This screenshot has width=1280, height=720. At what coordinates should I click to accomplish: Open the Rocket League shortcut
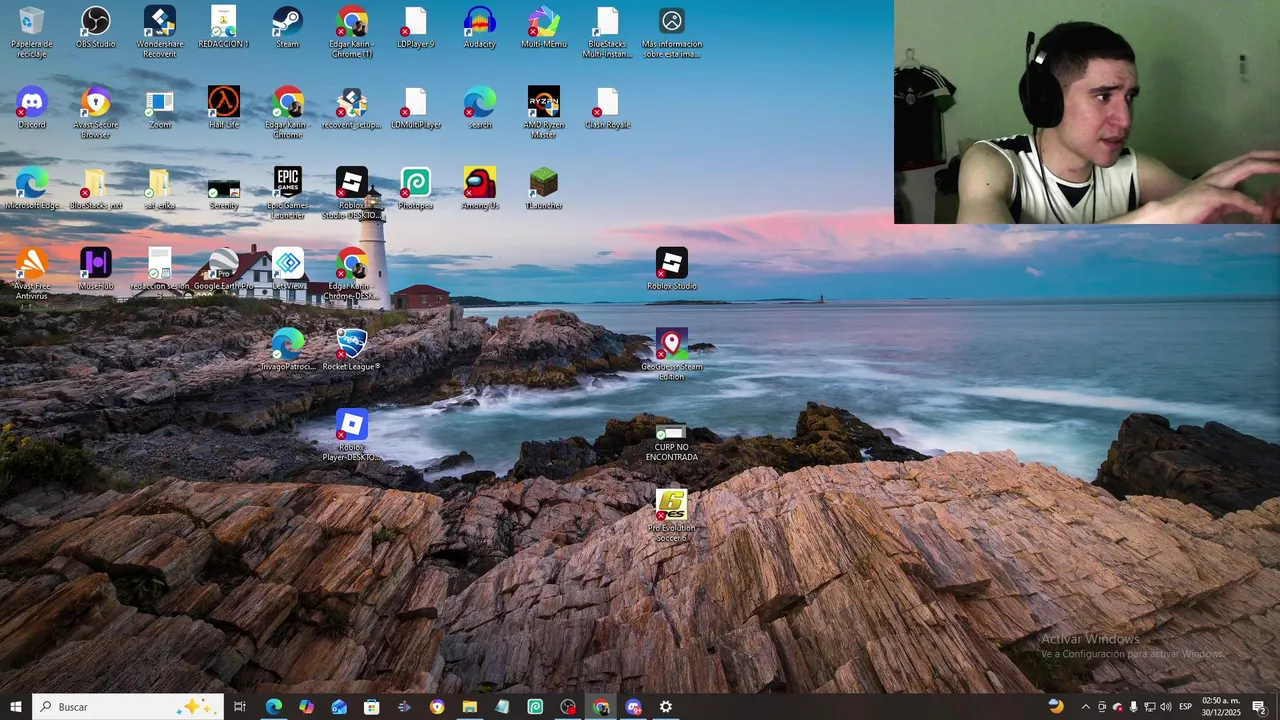tap(352, 350)
